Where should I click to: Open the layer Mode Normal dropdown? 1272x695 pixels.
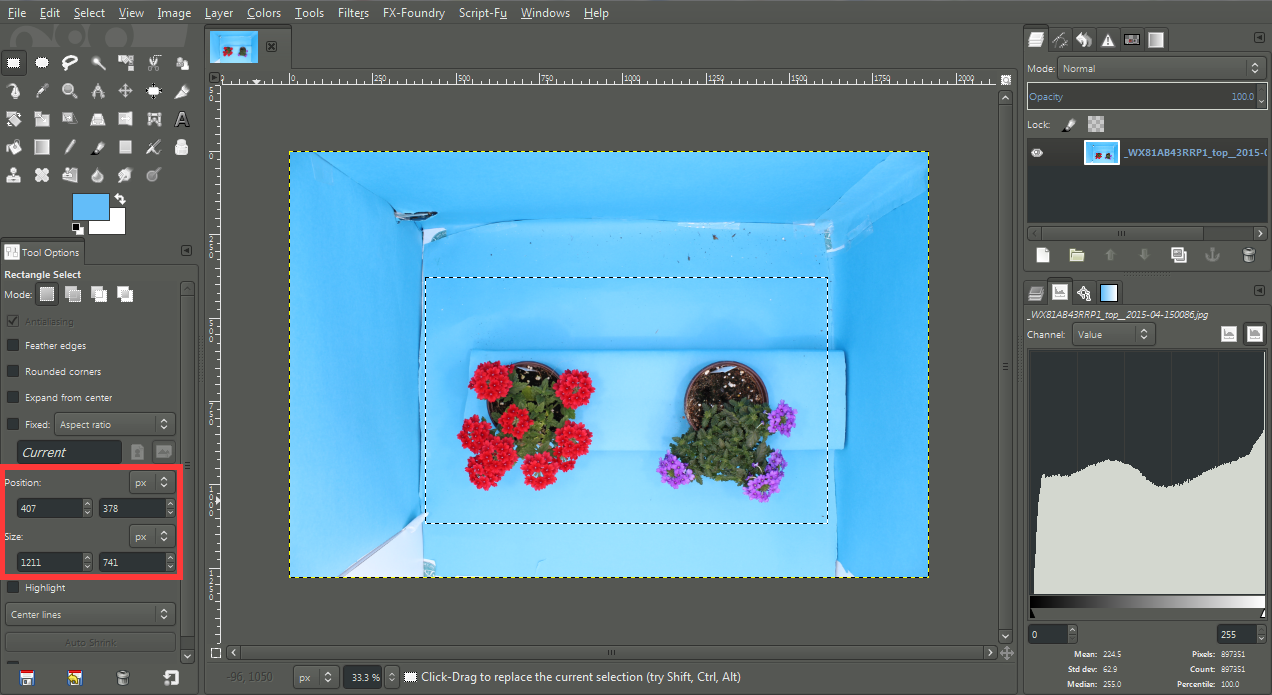[1162, 68]
